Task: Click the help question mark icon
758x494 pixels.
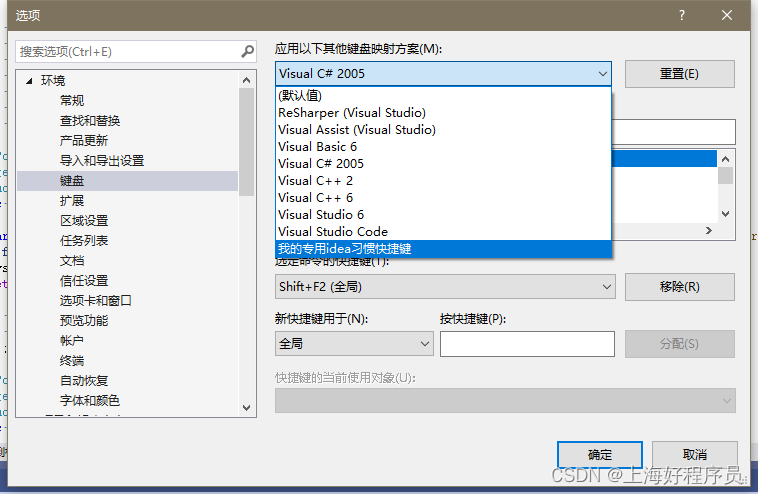Action: 682,15
